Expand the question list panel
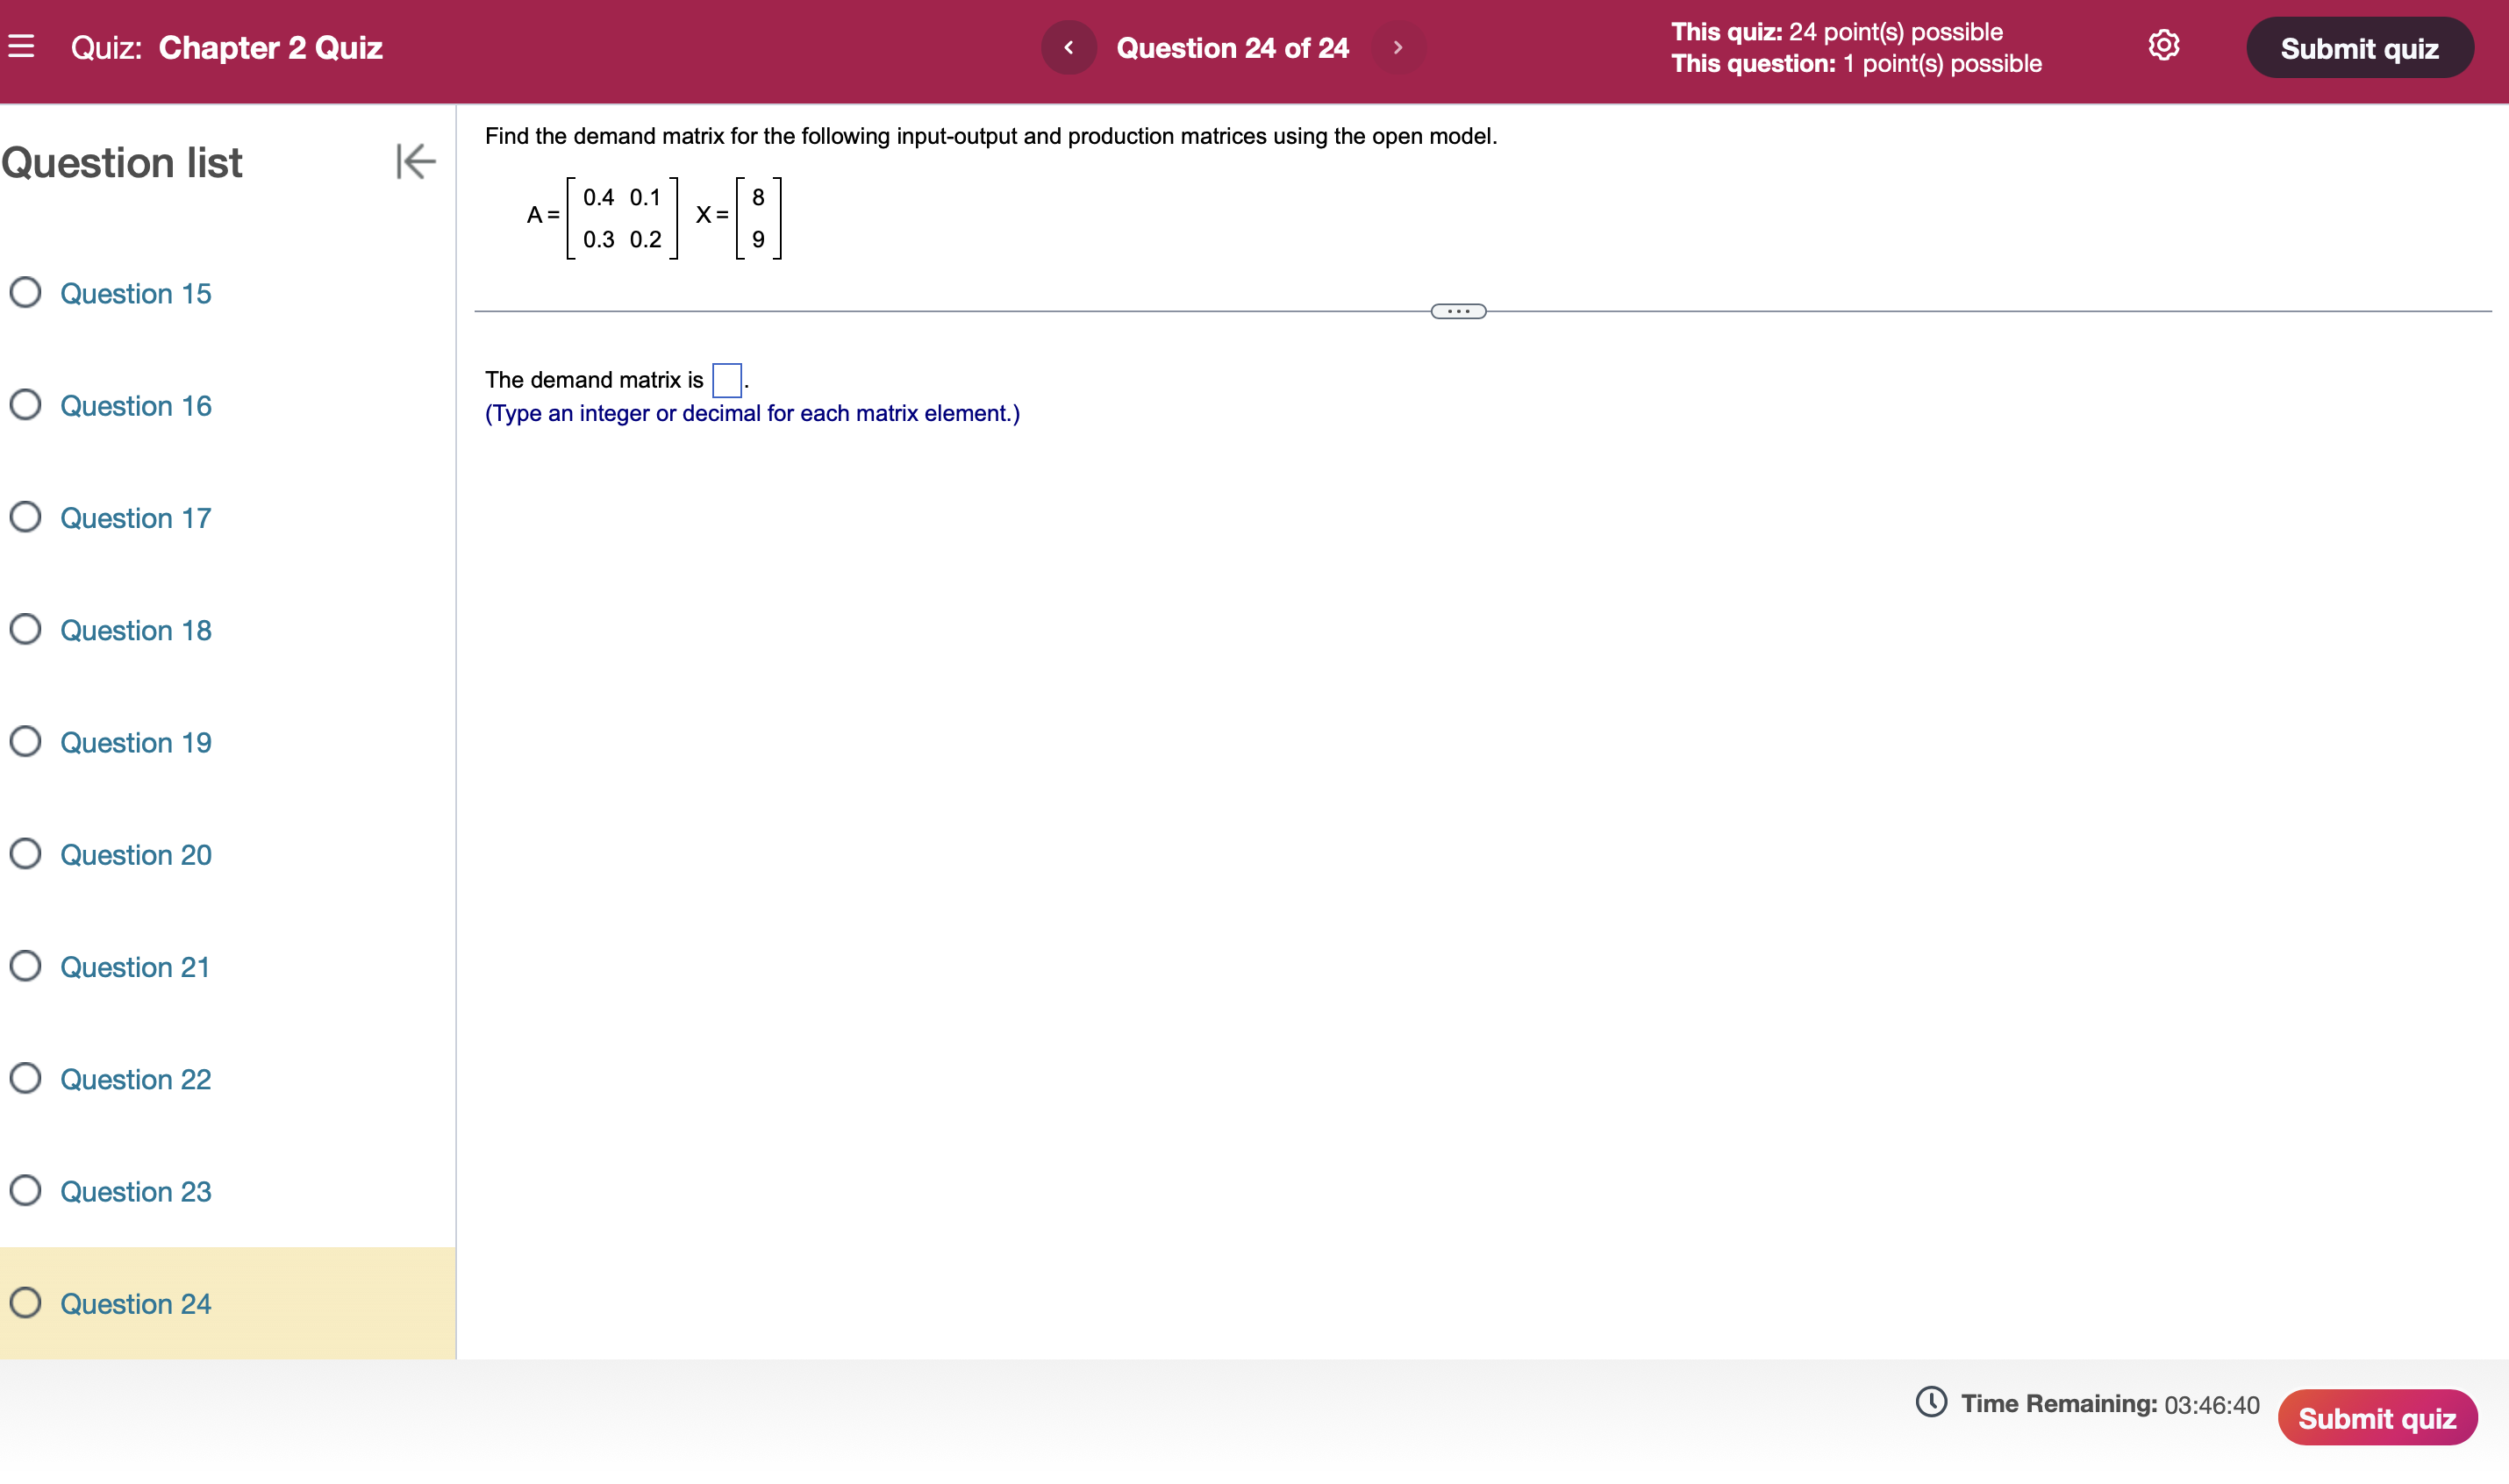Image resolution: width=2509 pixels, height=1484 pixels. pos(413,161)
